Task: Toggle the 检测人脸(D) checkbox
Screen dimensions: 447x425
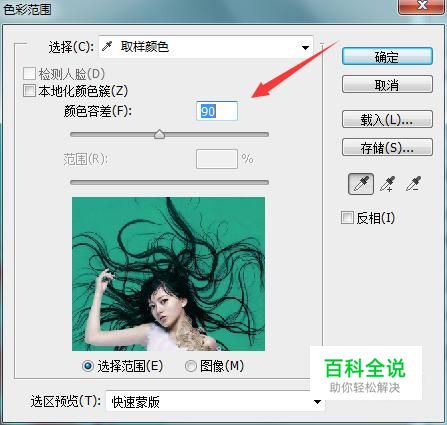Action: [29, 73]
